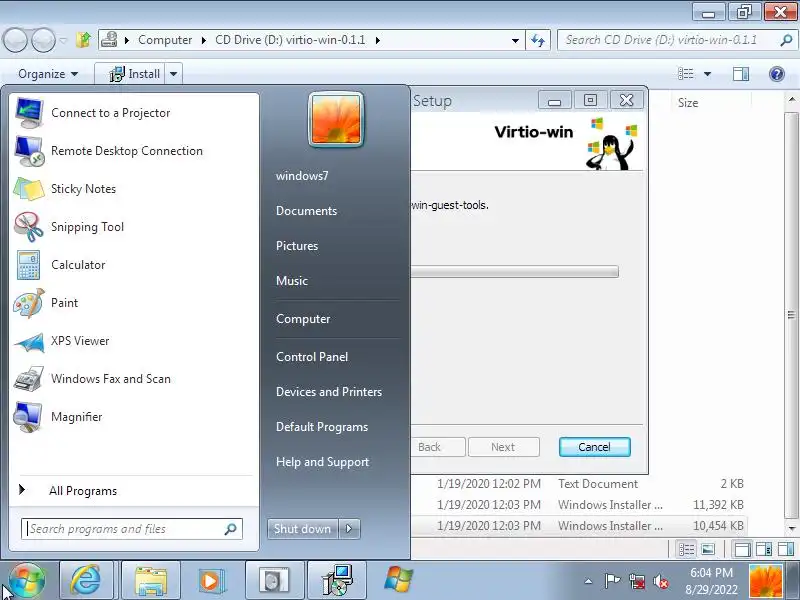
Task: Click the Windows flag taskbar icon
Action: pyautogui.click(x=398, y=580)
